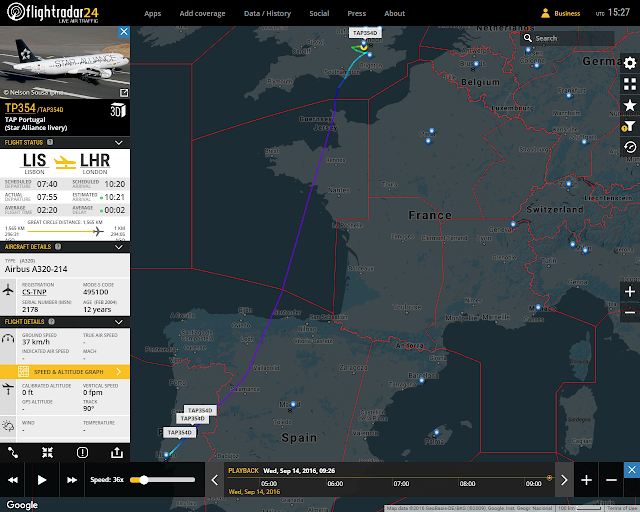
Task: Click the center-on-aircraft icon
Action: coord(47,452)
